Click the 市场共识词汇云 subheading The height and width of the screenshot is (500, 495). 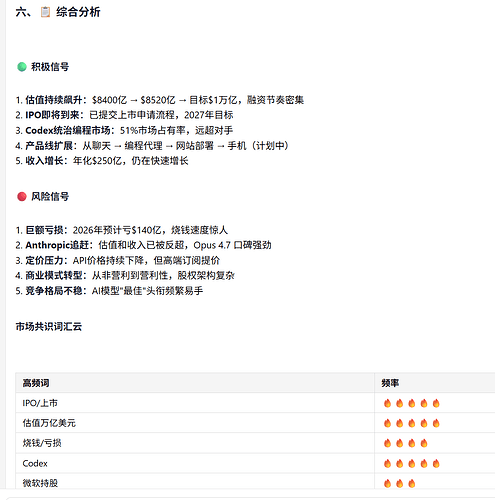pyautogui.click(x=49, y=327)
